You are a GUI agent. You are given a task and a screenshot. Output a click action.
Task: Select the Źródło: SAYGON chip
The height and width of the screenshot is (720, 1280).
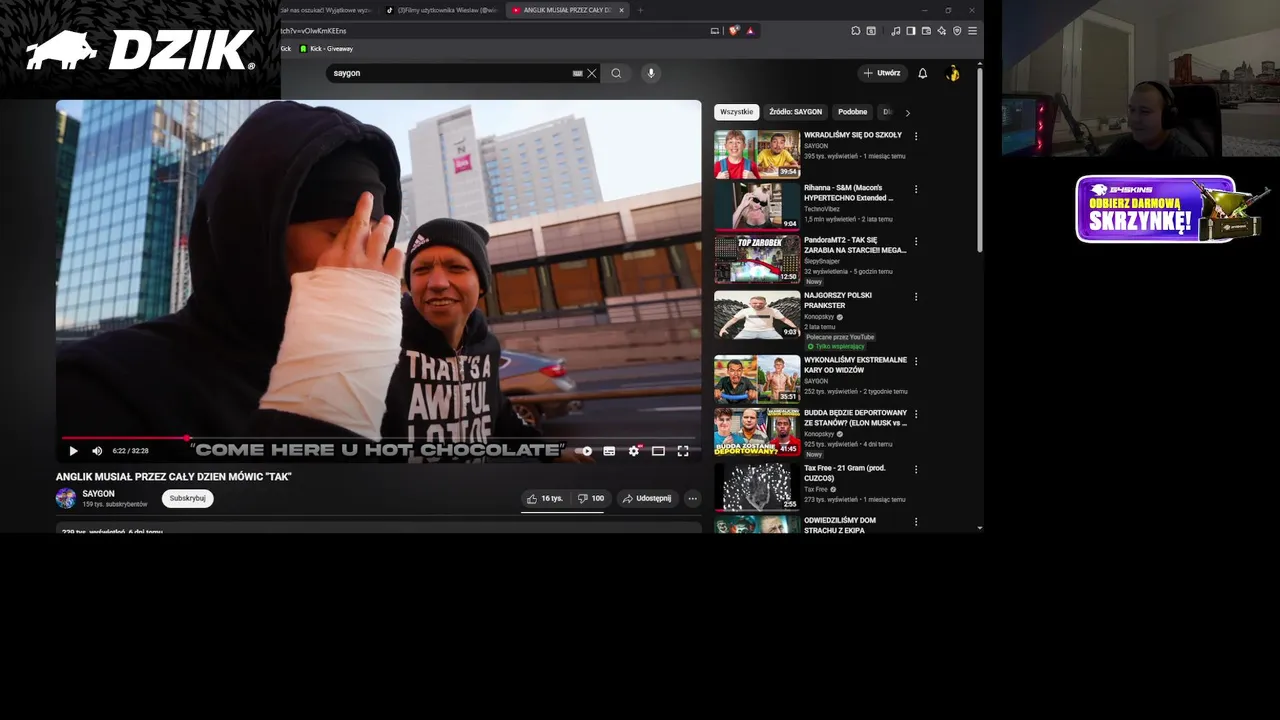point(796,112)
